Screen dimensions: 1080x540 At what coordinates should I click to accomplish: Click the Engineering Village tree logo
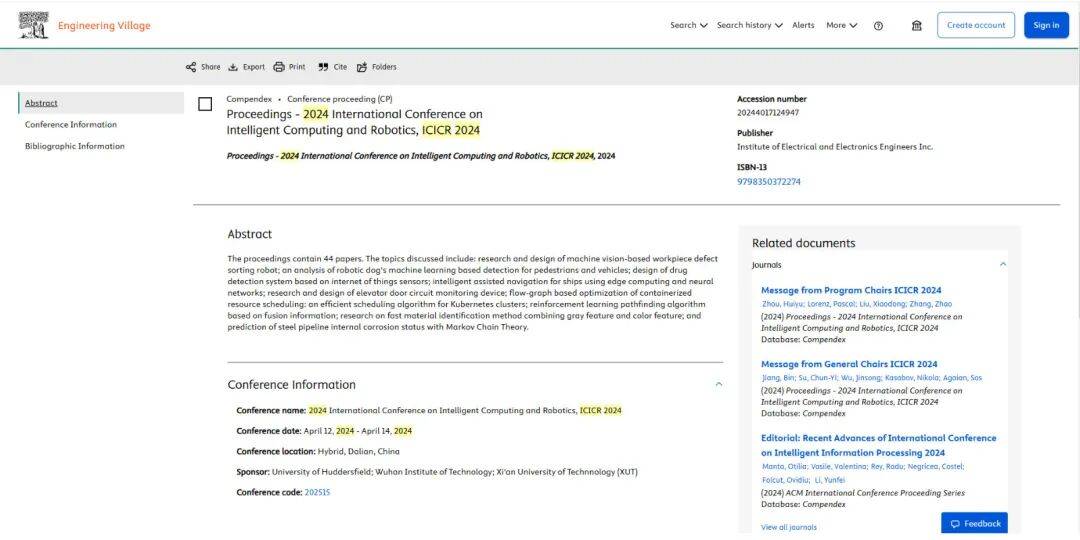33,25
